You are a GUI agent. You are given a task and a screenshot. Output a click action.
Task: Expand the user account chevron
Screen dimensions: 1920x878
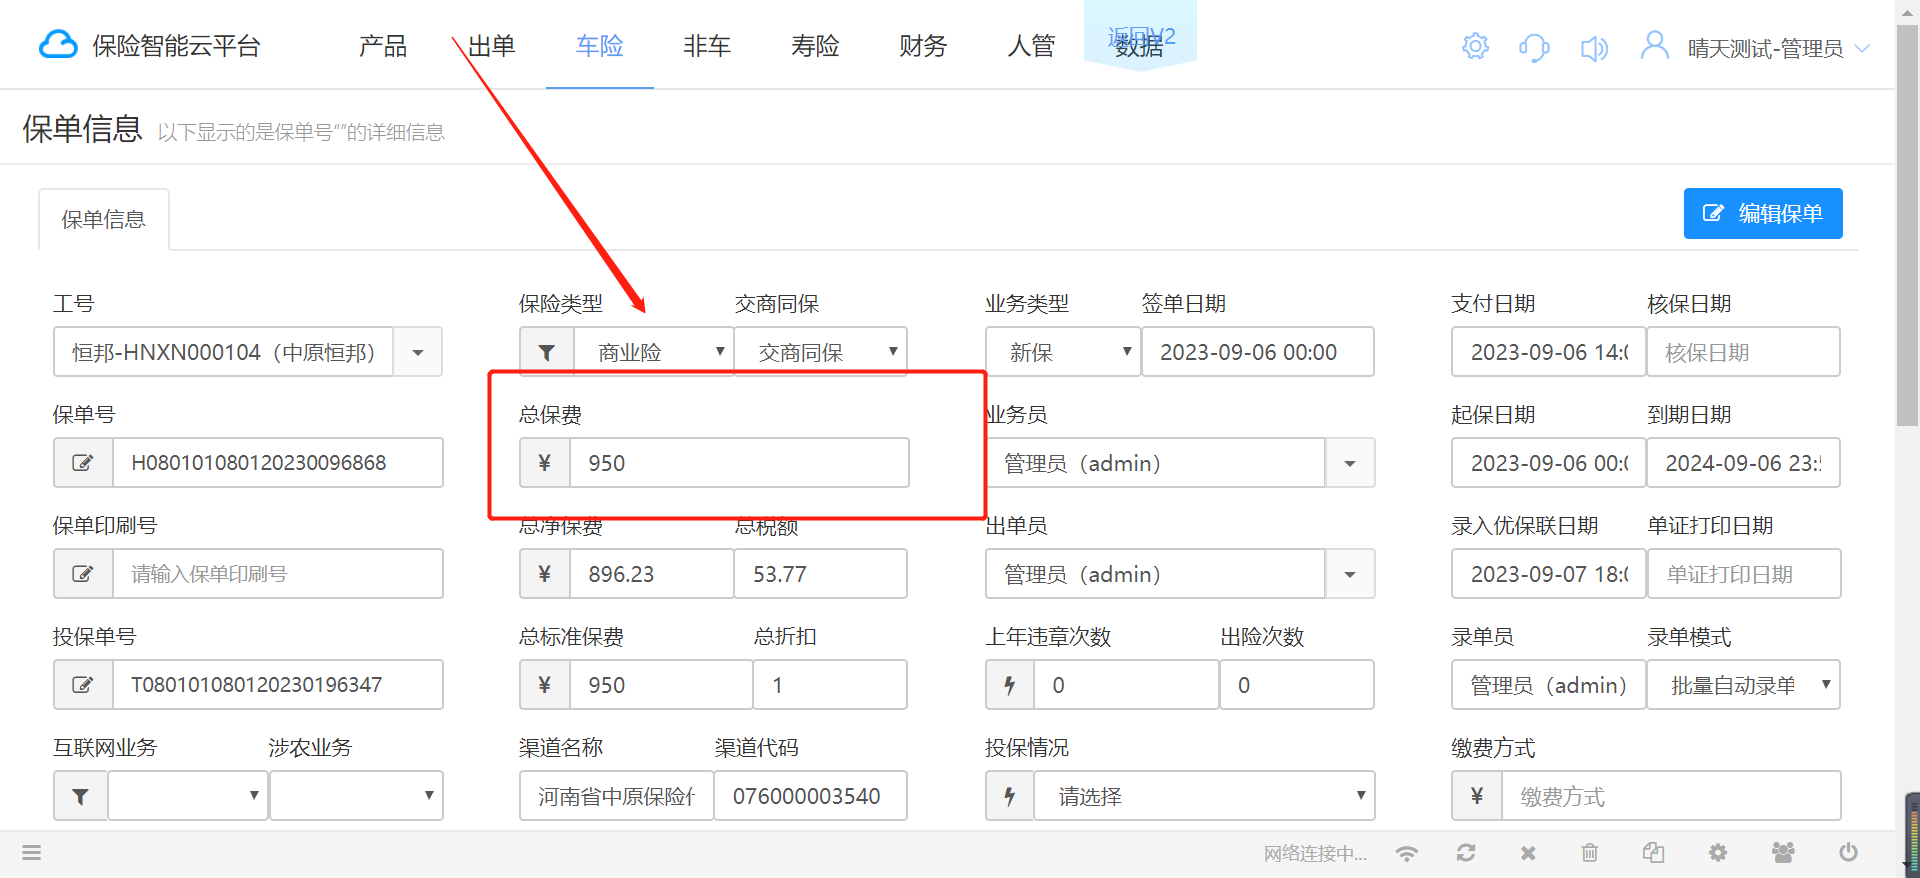1862,48
